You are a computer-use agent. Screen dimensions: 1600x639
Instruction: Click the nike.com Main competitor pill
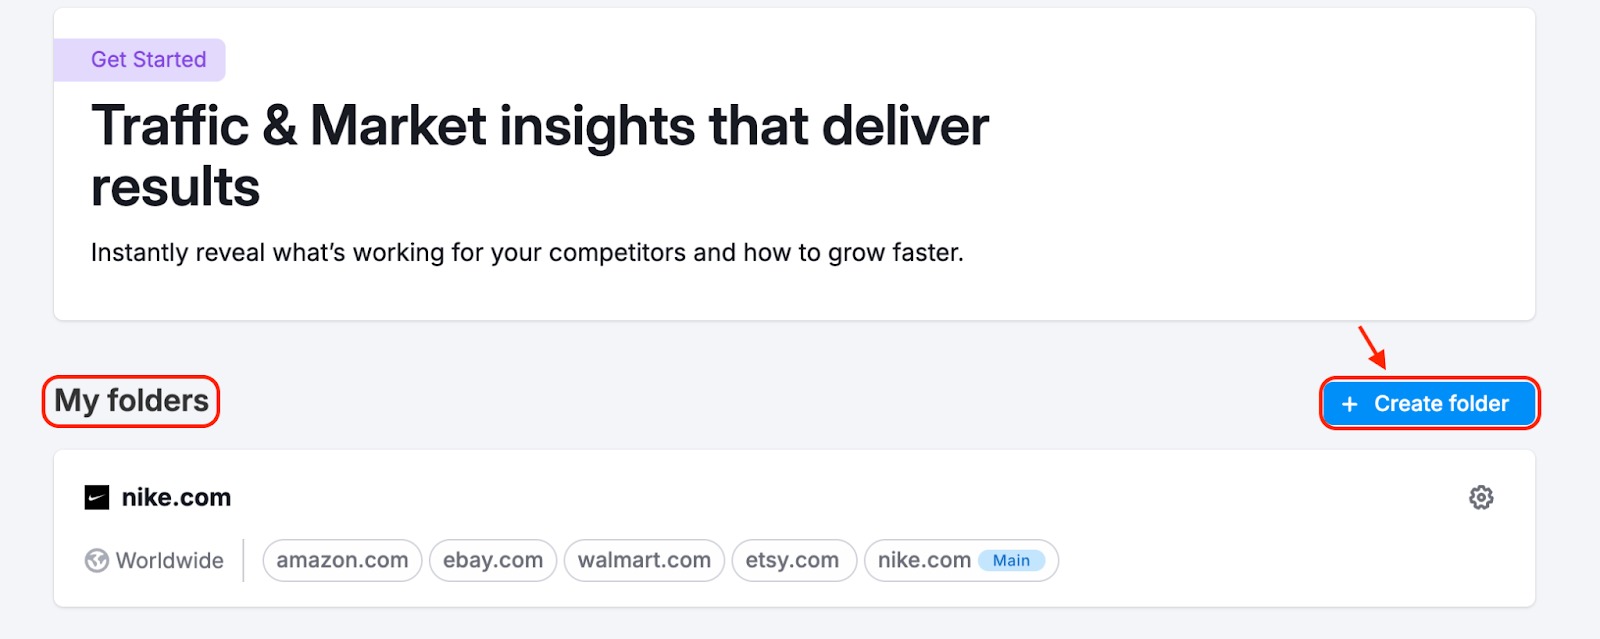click(x=960, y=560)
